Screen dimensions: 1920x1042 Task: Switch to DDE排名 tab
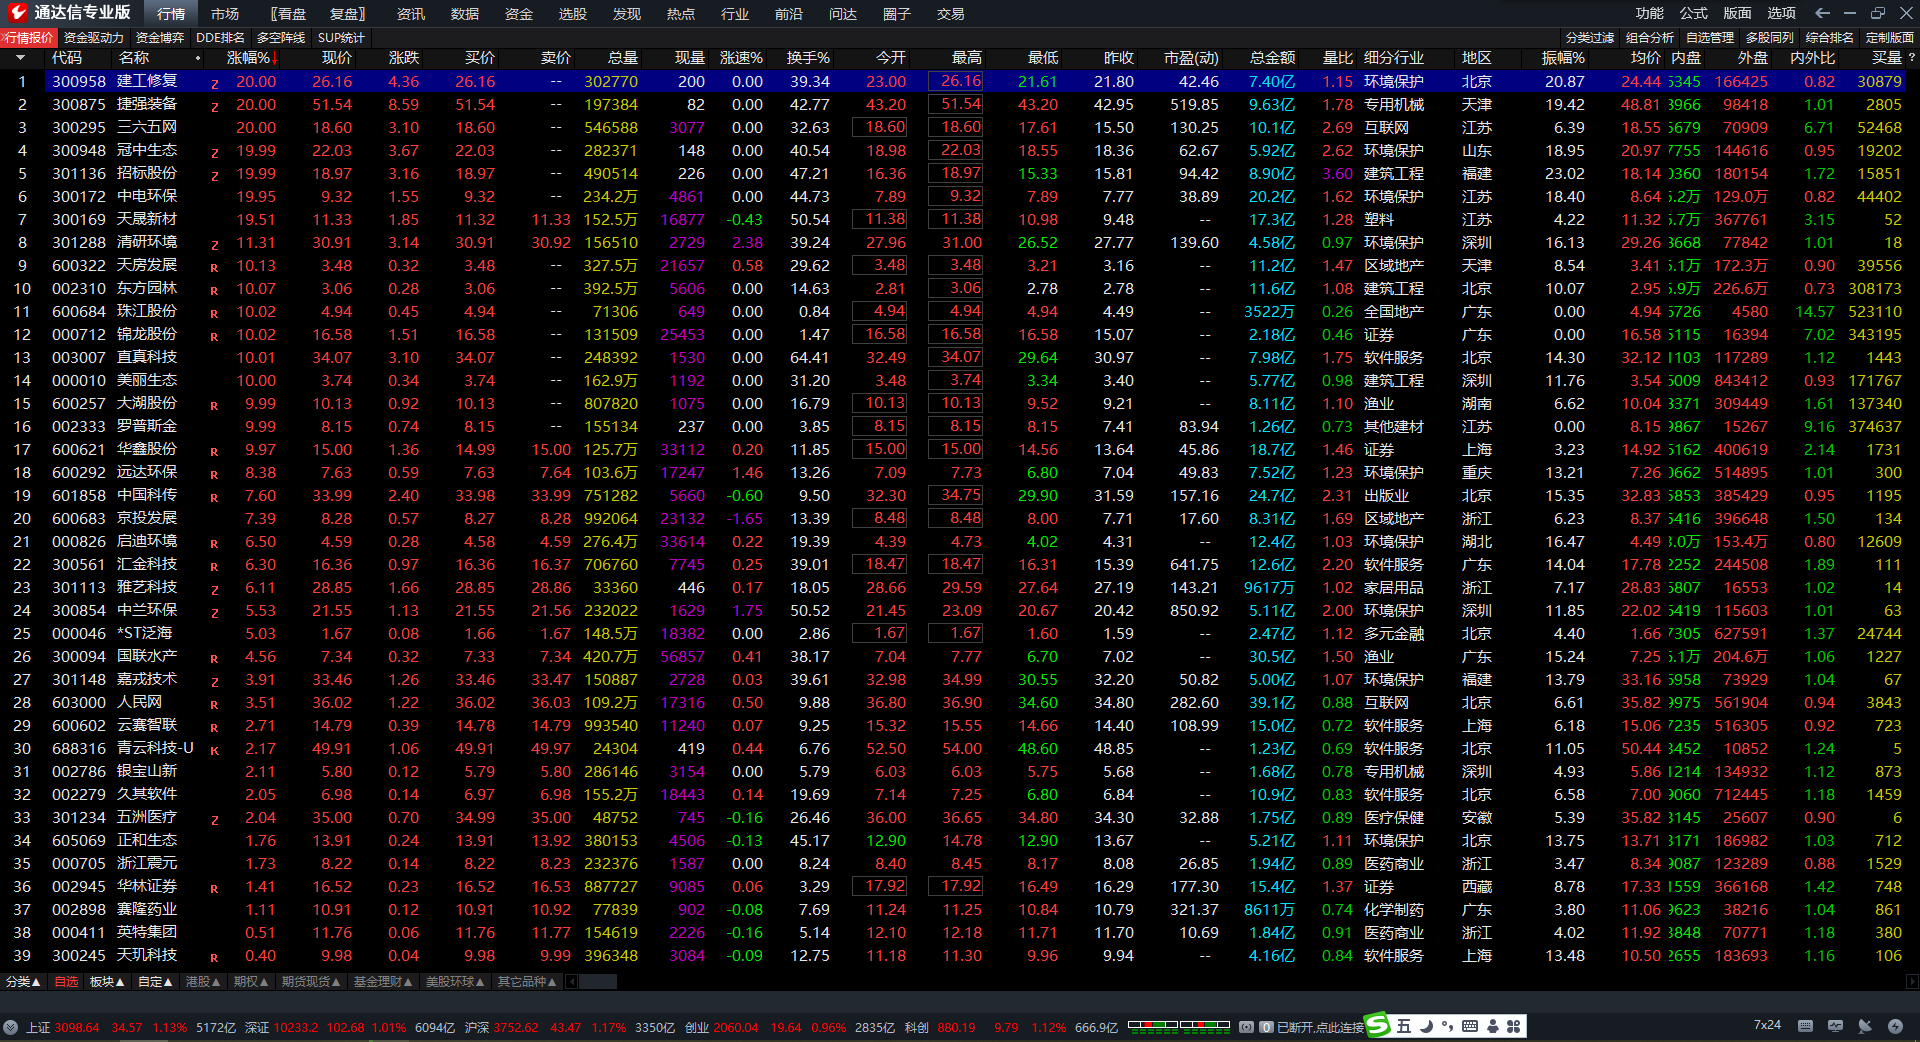(x=220, y=37)
